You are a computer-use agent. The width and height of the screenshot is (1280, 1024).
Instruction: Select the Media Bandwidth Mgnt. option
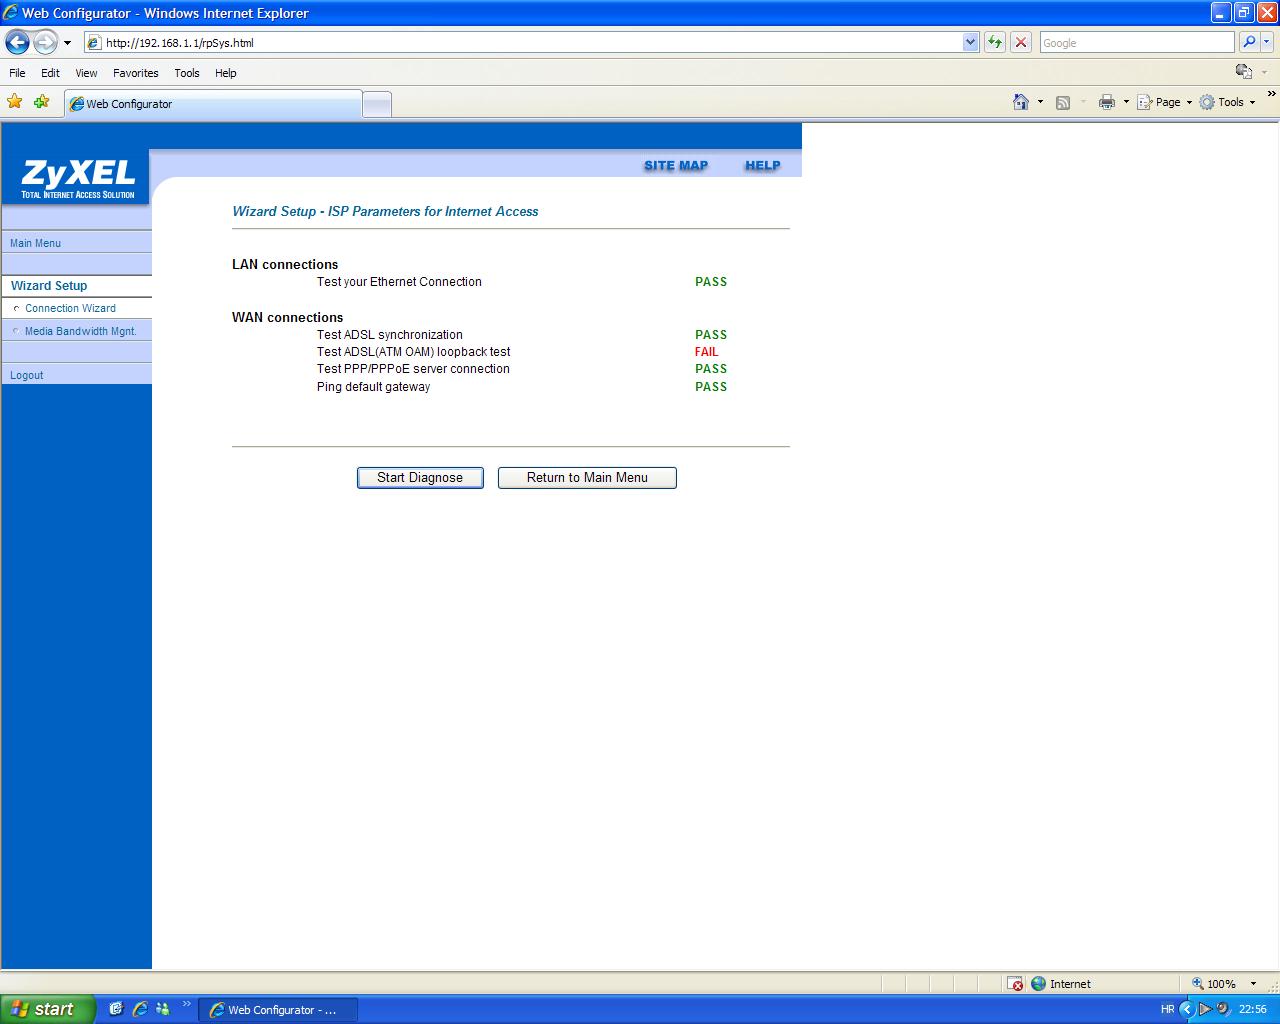point(80,331)
